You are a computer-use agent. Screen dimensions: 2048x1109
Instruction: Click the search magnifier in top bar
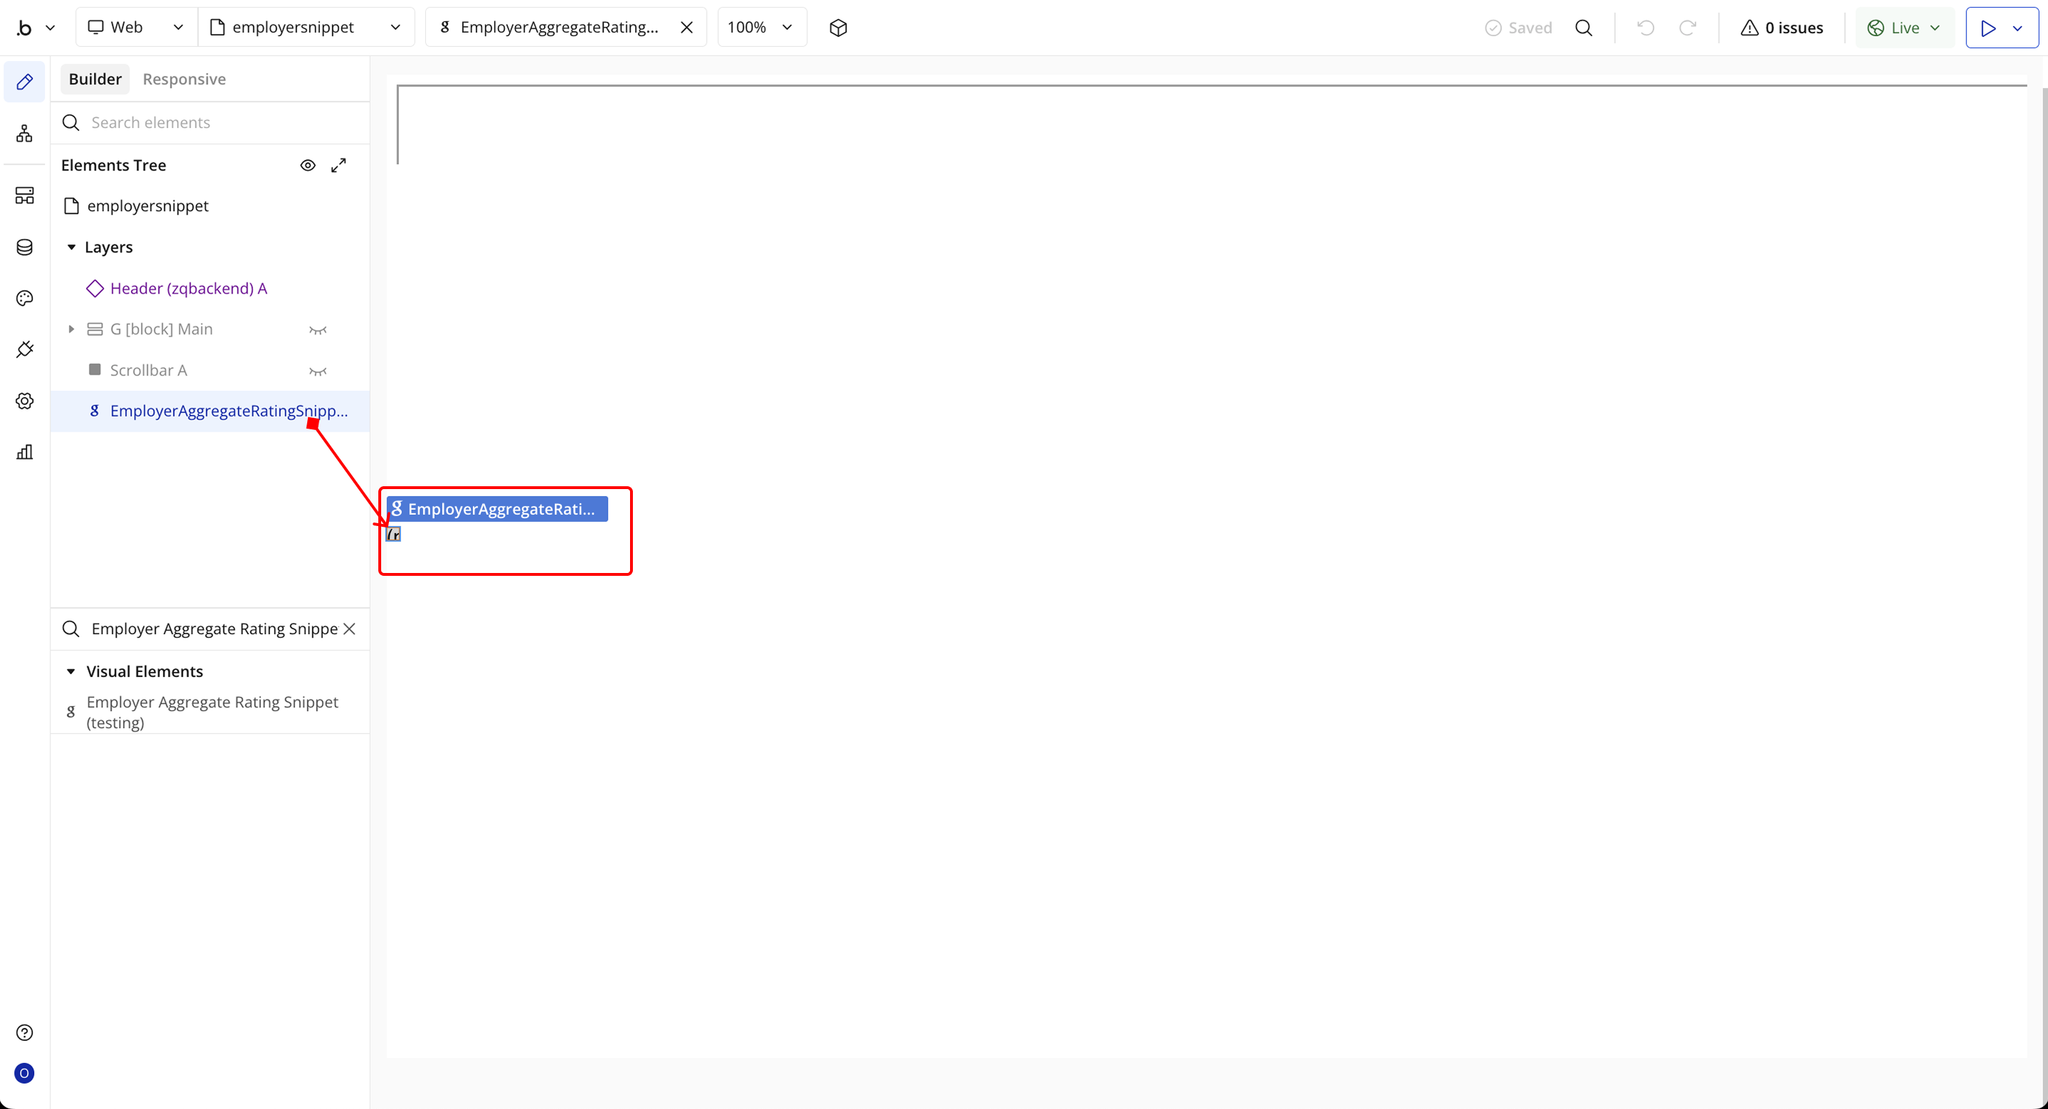(x=1583, y=28)
